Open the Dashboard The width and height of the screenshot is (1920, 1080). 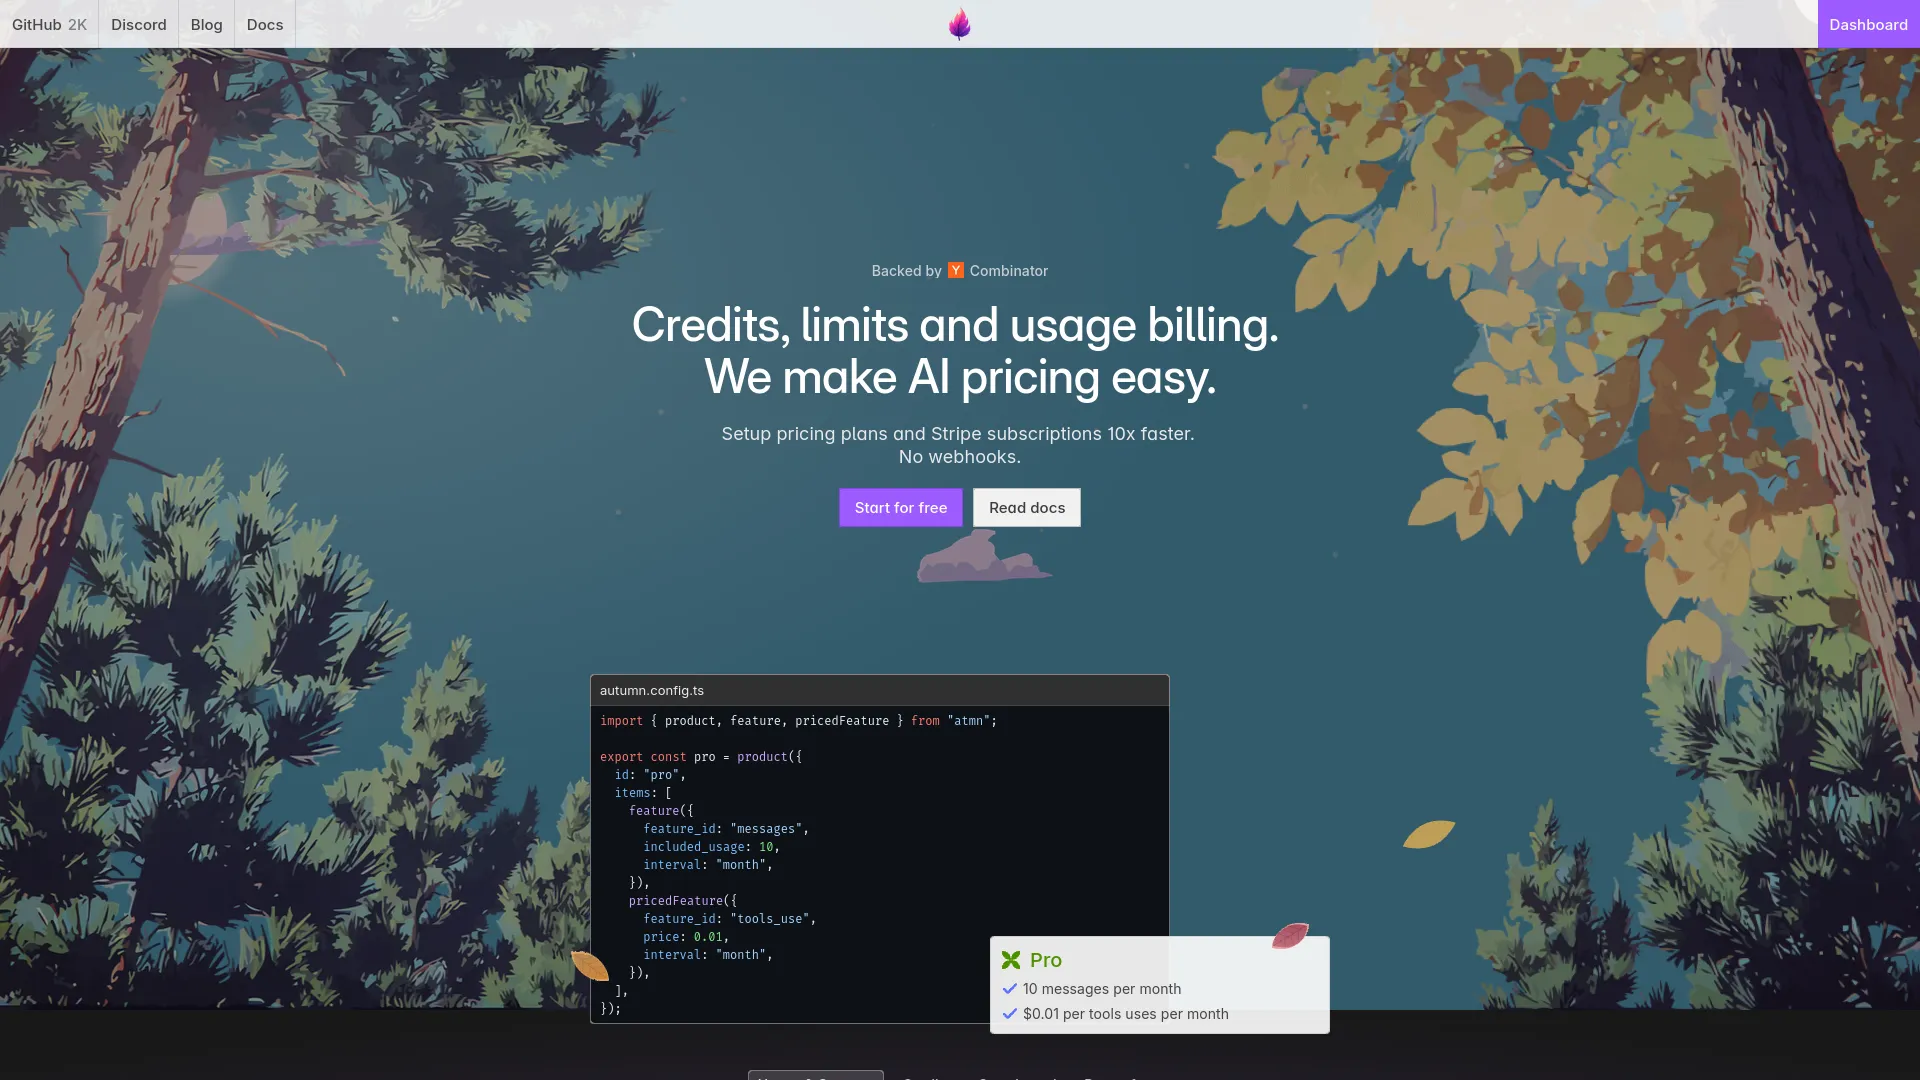(x=1868, y=24)
